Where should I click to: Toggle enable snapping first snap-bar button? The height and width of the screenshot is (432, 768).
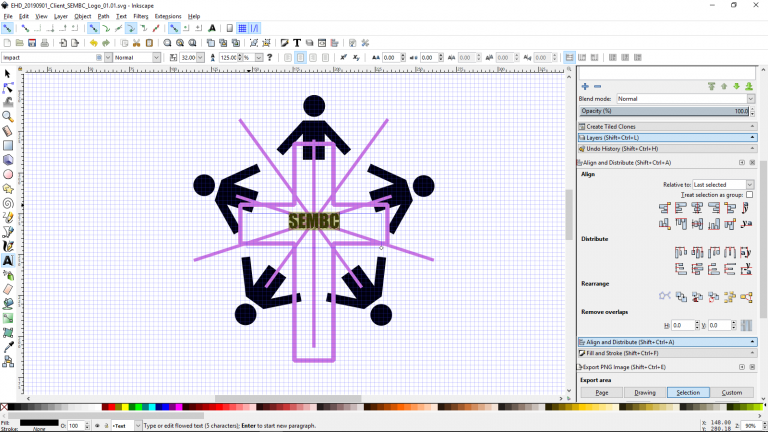point(7,28)
